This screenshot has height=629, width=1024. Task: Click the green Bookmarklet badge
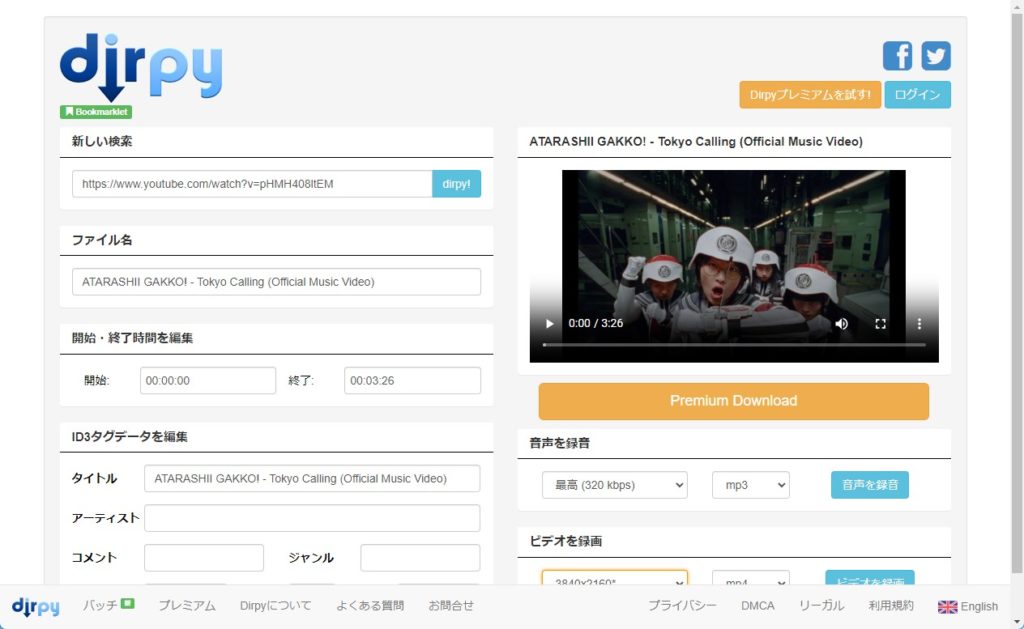(96, 112)
